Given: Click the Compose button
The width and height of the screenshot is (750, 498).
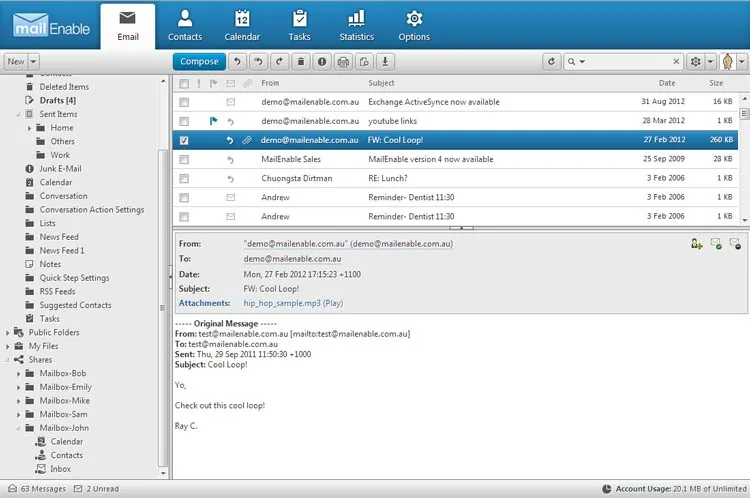Looking at the screenshot, I should 199,62.
